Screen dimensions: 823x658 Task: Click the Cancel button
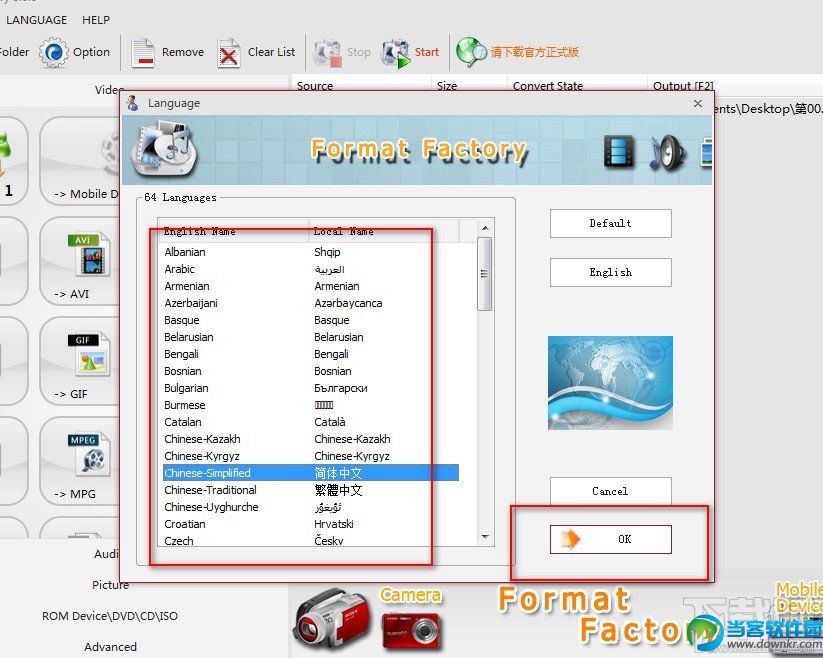[610, 491]
